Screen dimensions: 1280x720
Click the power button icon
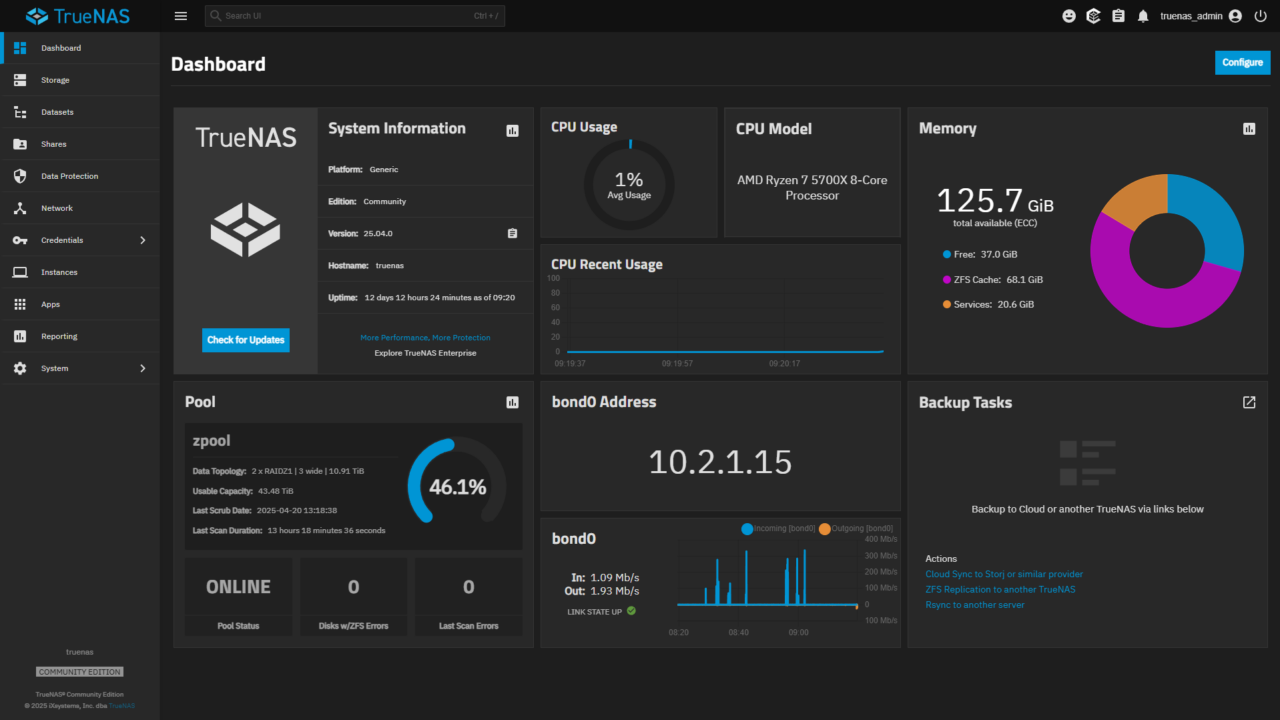coord(1260,16)
